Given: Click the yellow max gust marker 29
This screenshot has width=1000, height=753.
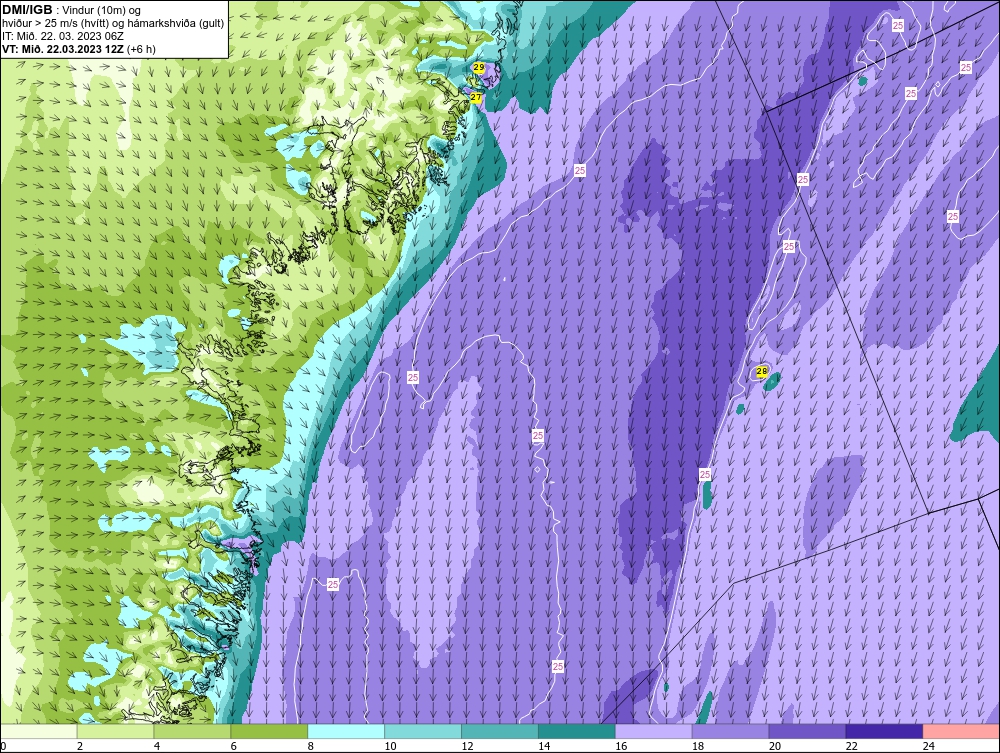Looking at the screenshot, I should tap(478, 67).
